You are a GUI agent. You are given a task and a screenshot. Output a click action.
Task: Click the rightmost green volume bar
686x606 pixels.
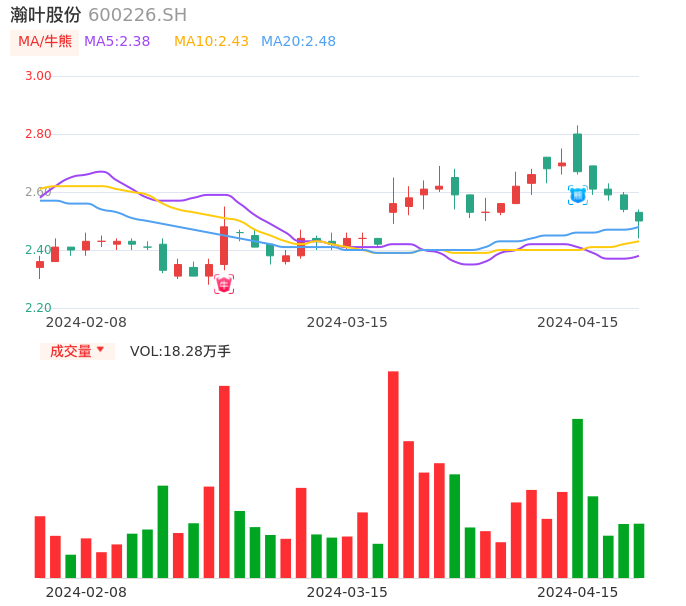point(638,550)
